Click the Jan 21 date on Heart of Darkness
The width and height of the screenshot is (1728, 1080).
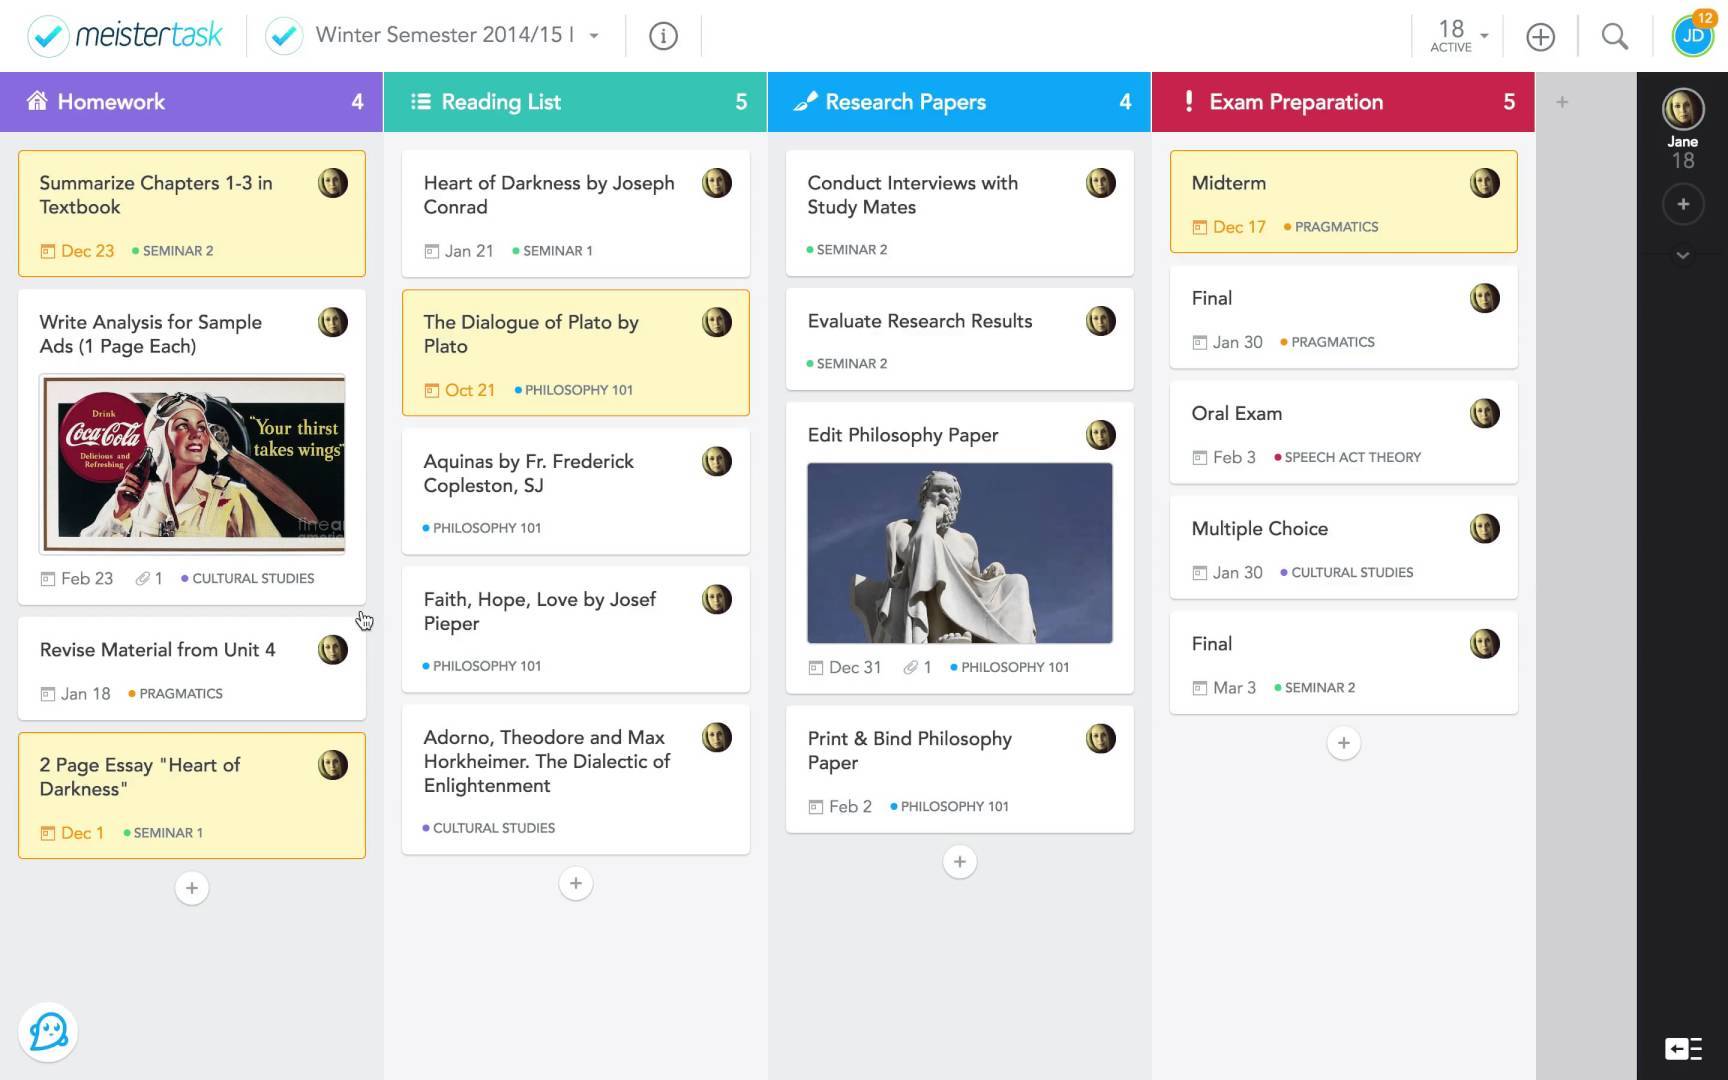coord(459,251)
